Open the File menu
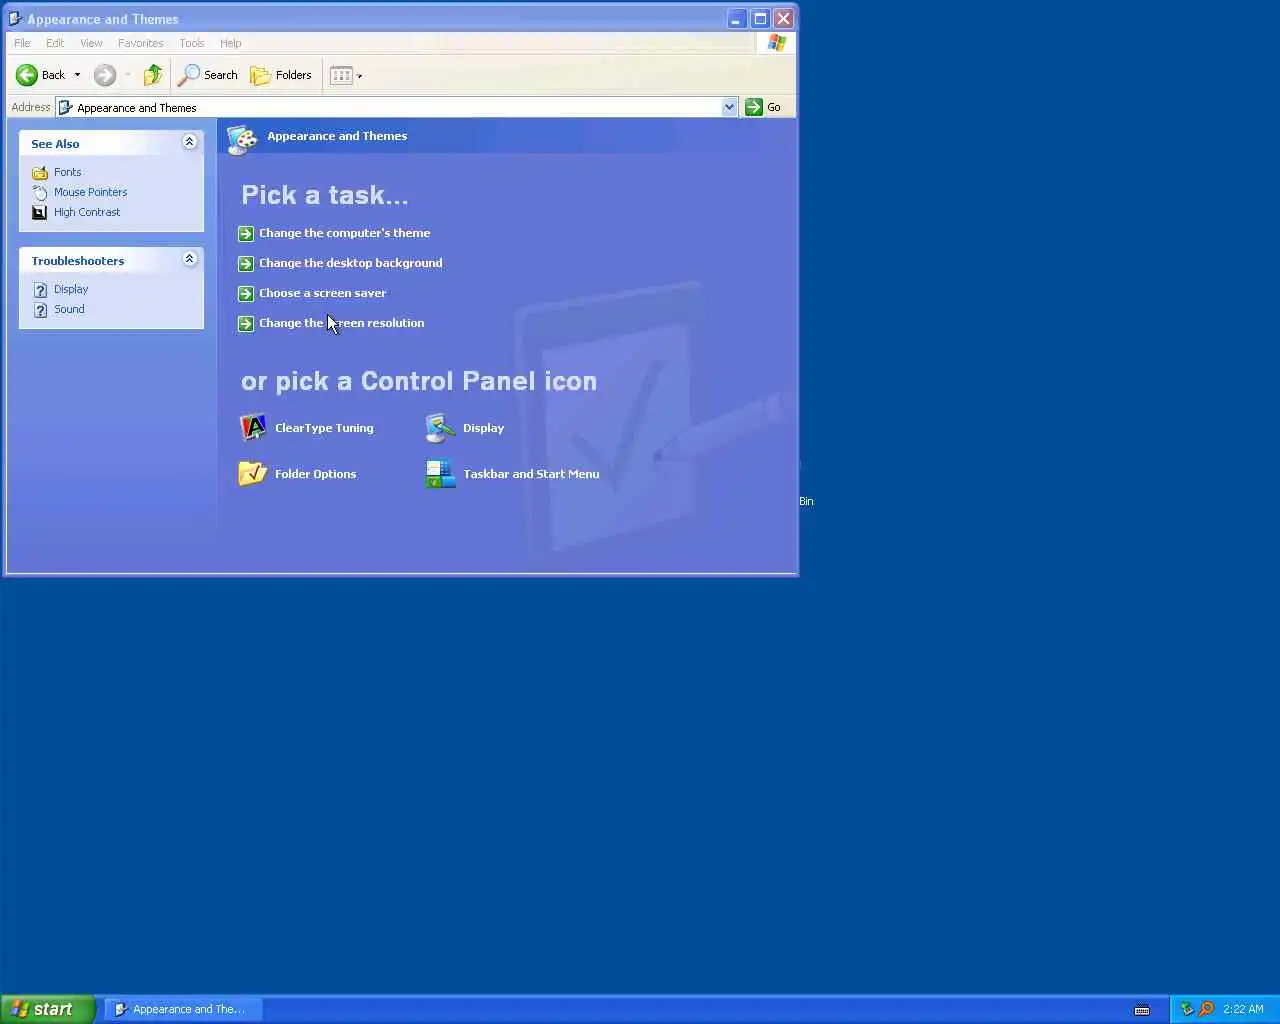The image size is (1280, 1024). click(22, 43)
